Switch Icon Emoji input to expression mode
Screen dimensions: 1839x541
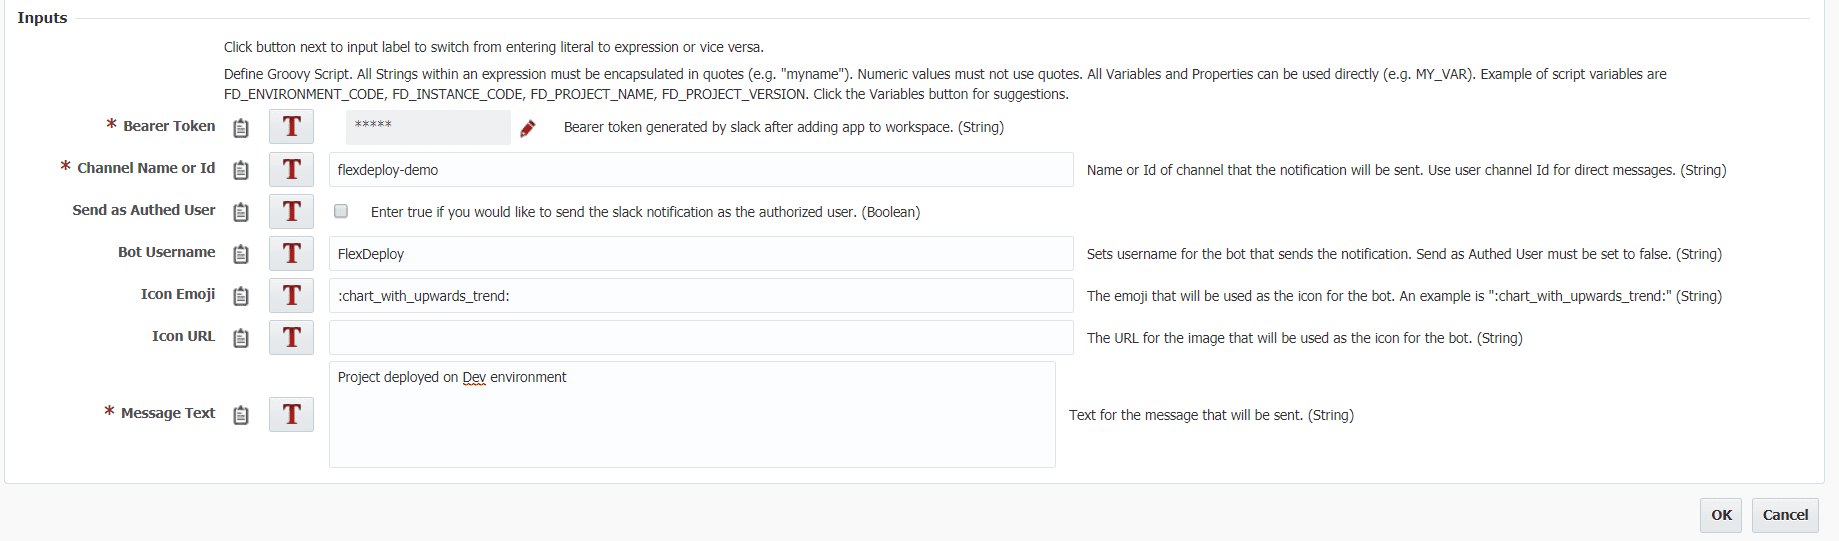tap(291, 295)
